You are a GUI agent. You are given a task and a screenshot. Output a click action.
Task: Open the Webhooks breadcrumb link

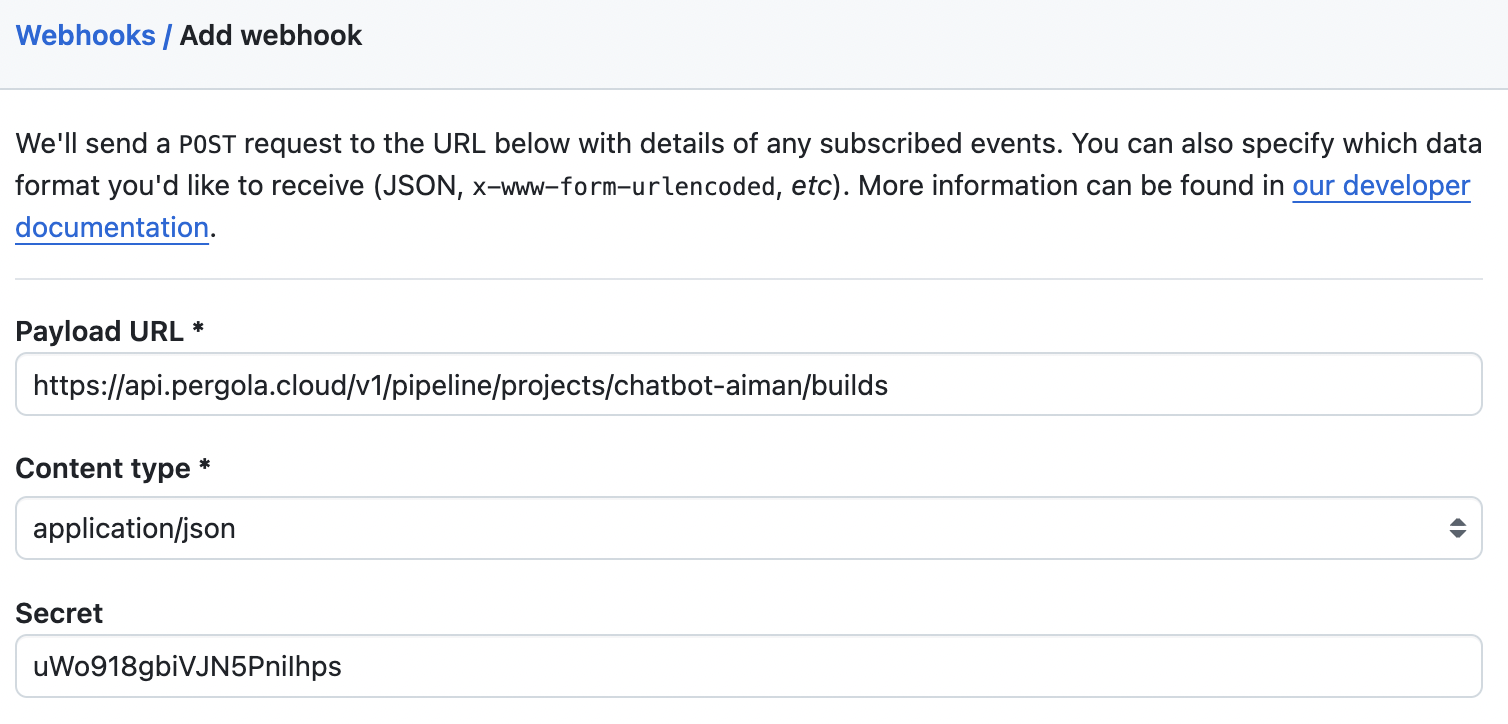coord(86,36)
